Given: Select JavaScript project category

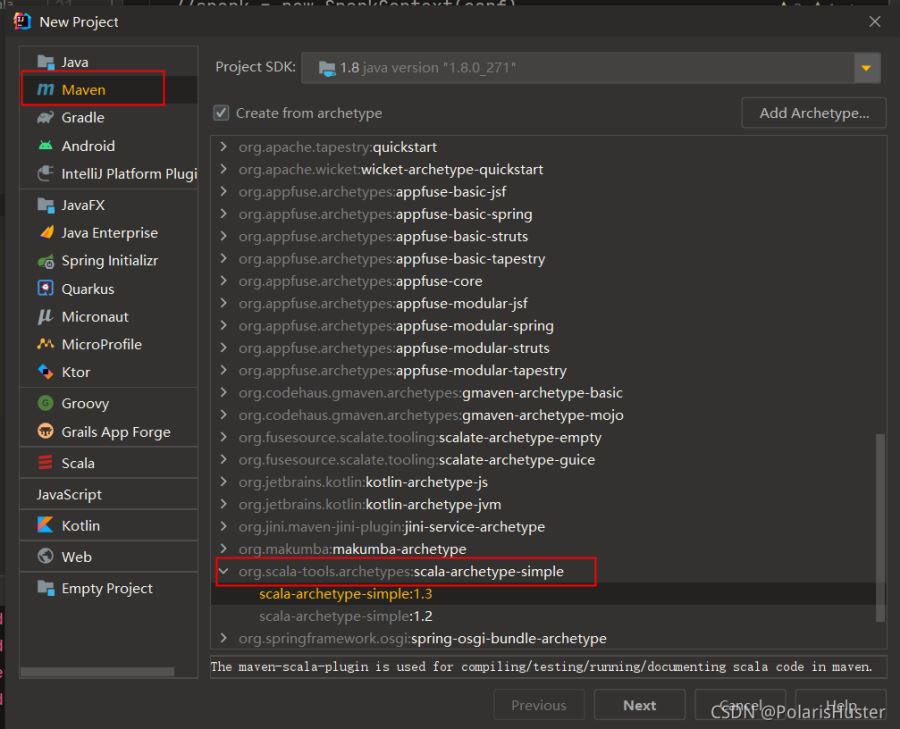Looking at the screenshot, I should [108, 494].
